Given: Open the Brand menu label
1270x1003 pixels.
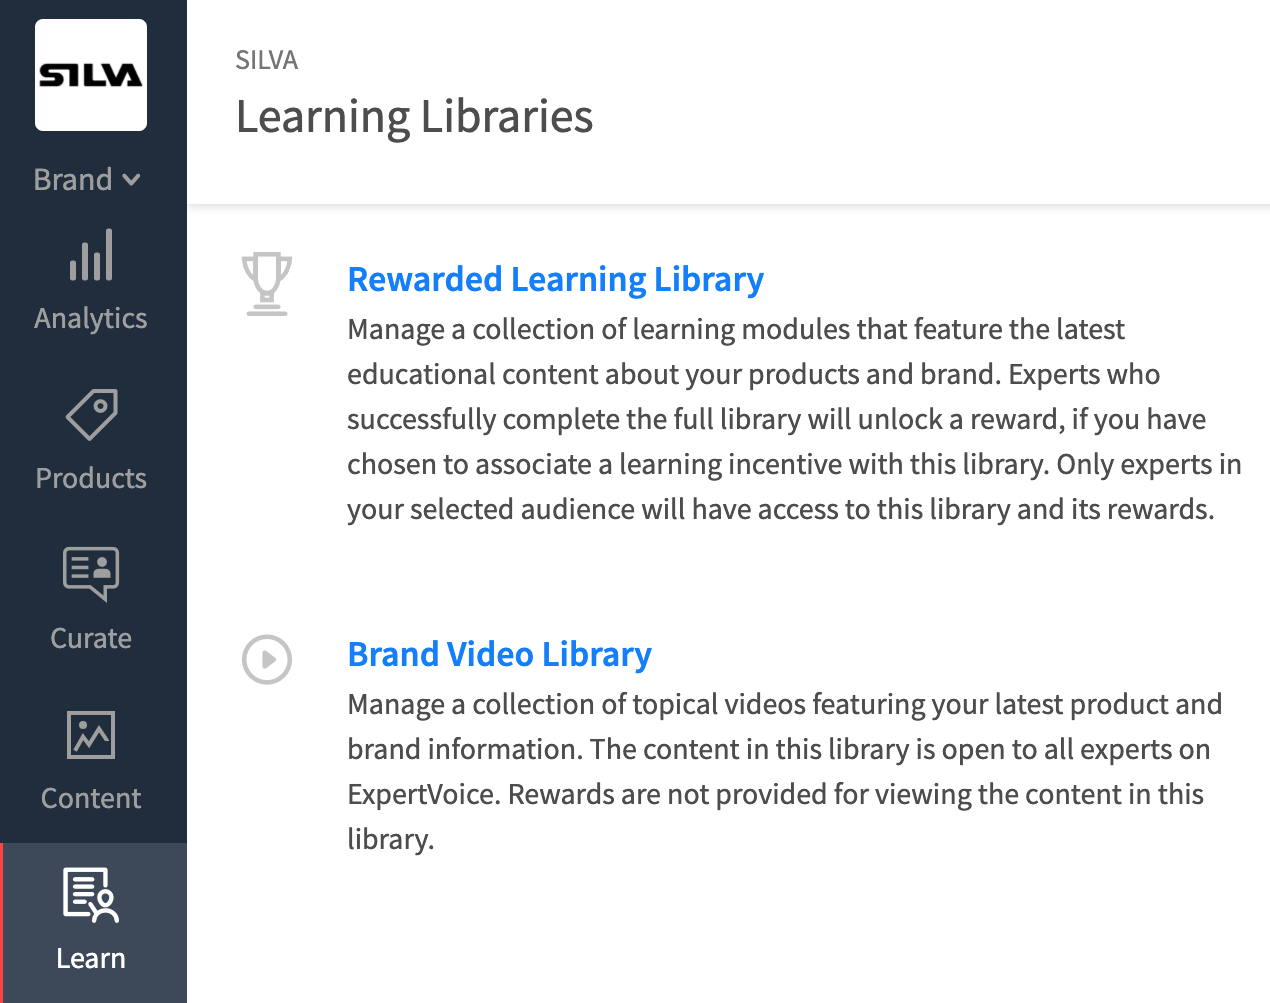Looking at the screenshot, I should pos(73,179).
